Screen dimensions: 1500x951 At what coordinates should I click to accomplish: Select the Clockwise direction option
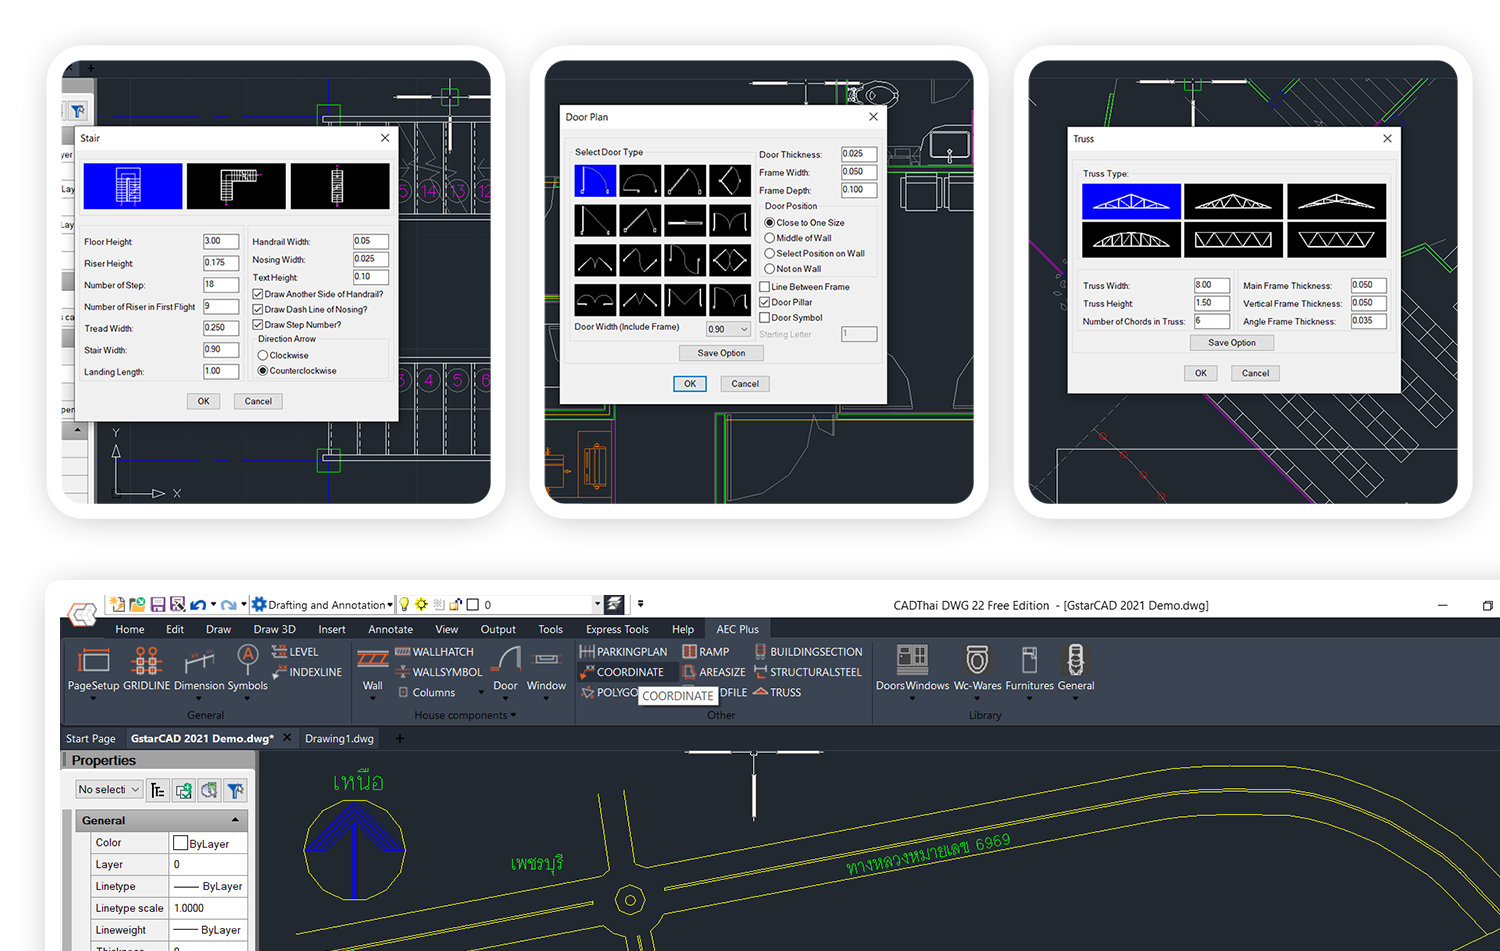[x=263, y=355]
